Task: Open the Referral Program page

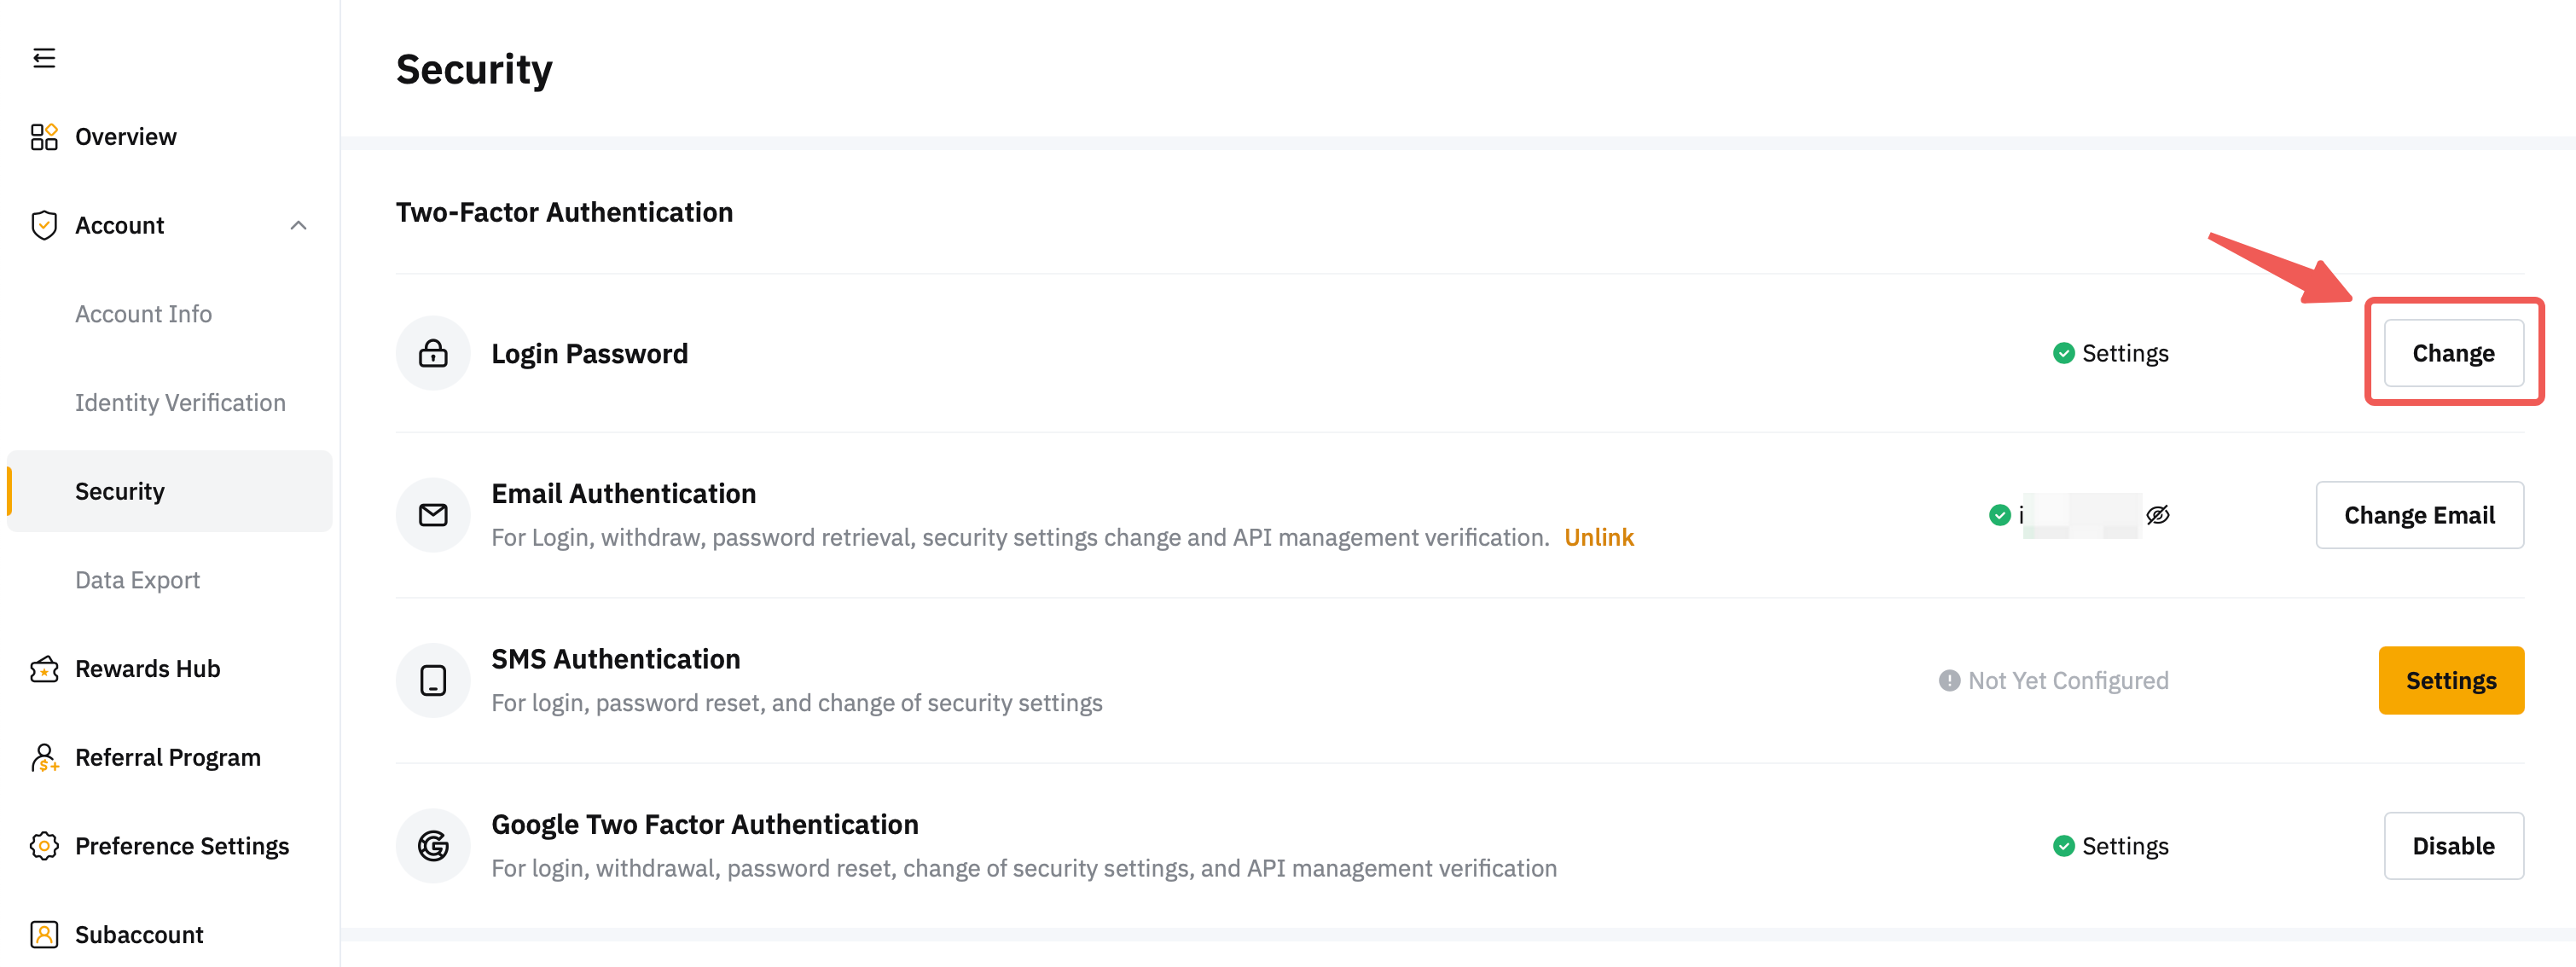Action: tap(167, 758)
